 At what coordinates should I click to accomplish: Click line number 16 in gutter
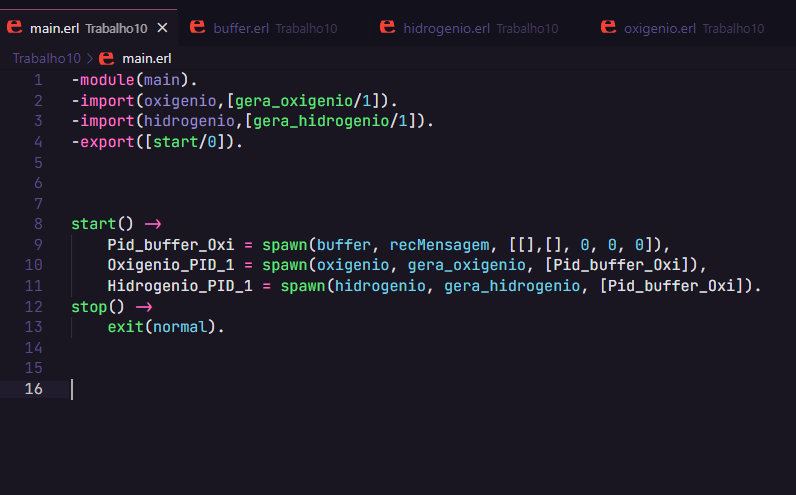[34, 389]
